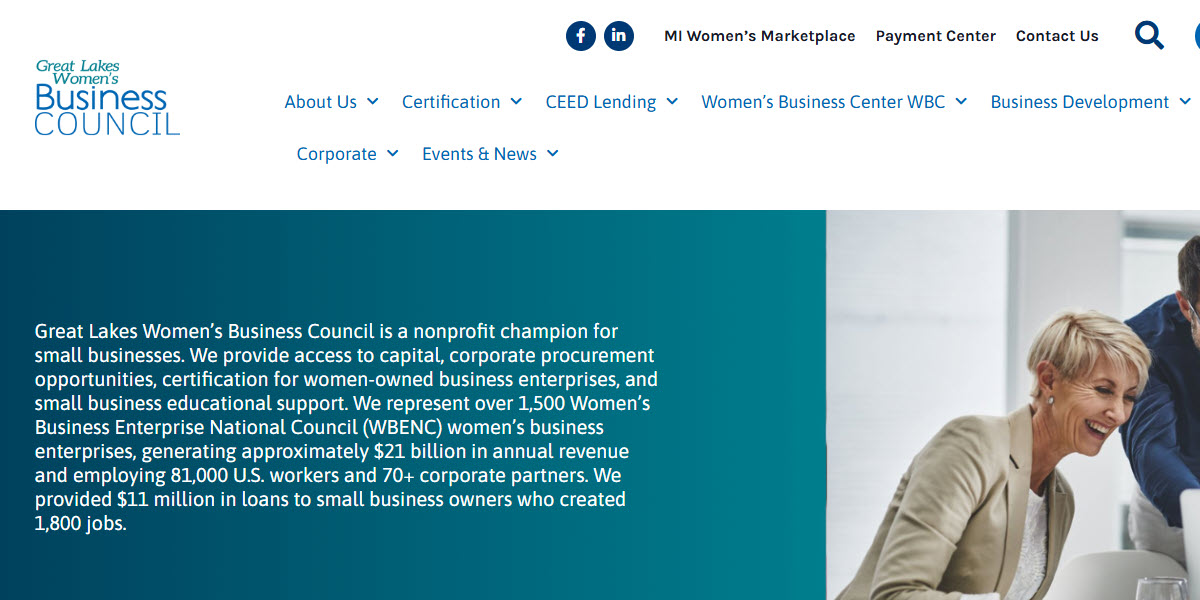Select the About Us menu item
The image size is (1200, 600).
pos(321,101)
